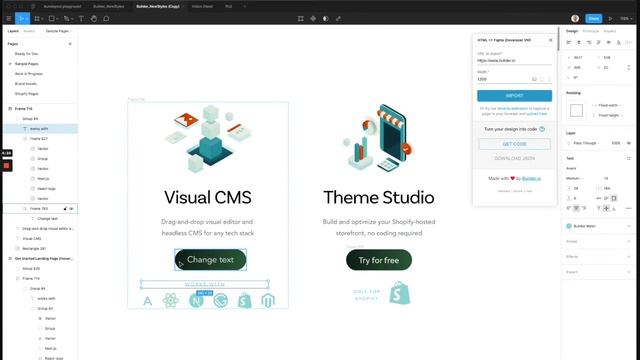Expand the Frame tool dropdown arrow
This screenshot has width=640, height=360.
coord(42,19)
